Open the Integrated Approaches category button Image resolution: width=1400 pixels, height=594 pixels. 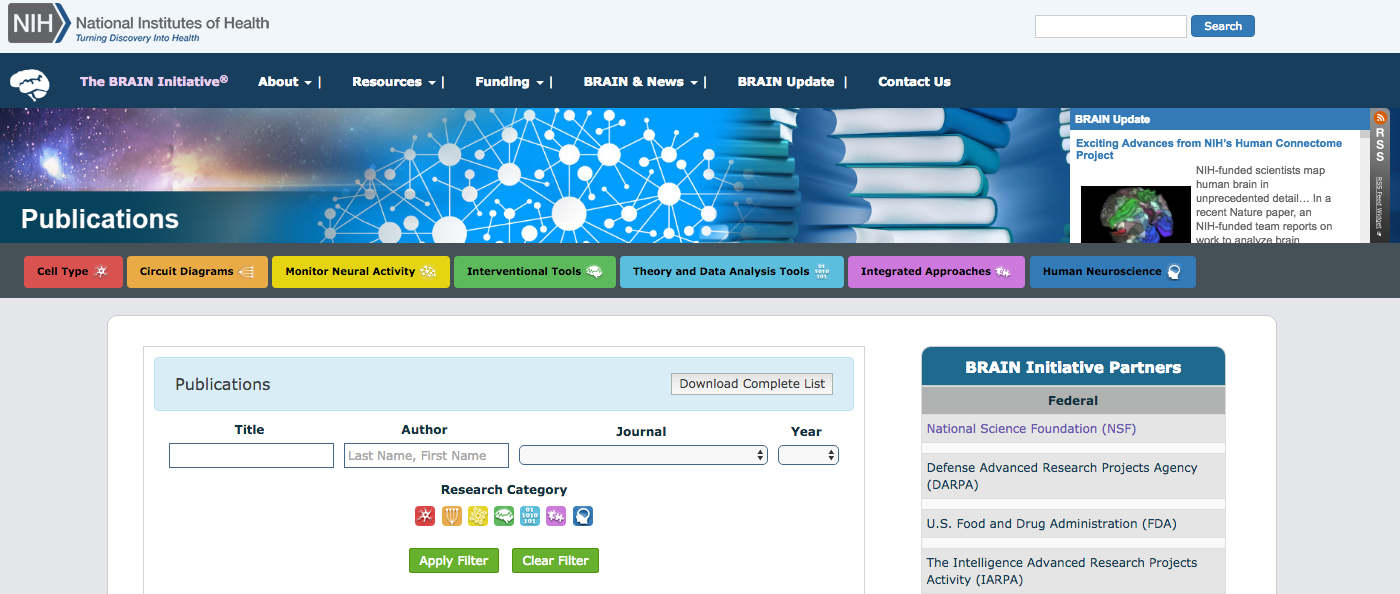pyautogui.click(x=936, y=272)
